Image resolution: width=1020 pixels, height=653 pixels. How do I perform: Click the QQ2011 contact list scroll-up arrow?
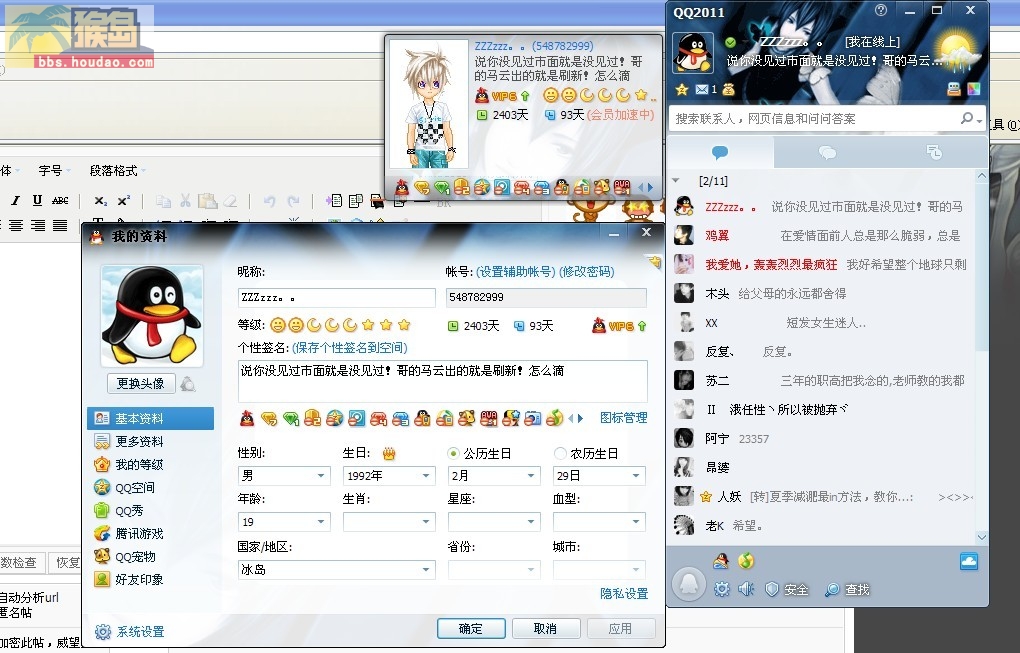pyautogui.click(x=982, y=176)
